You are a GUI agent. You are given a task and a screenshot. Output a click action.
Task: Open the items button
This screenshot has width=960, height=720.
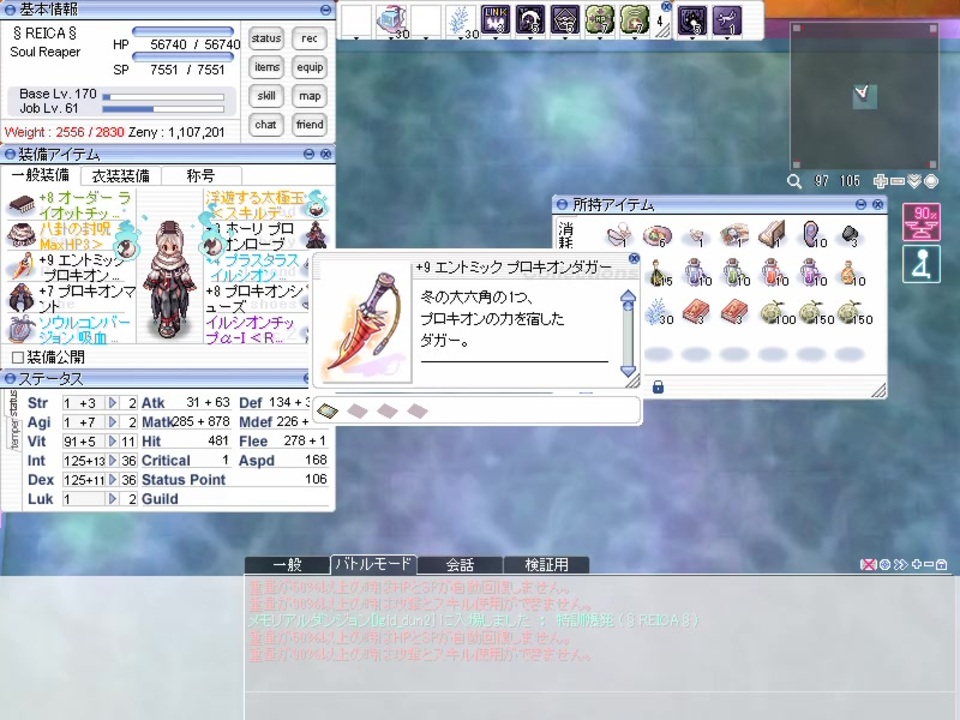(266, 67)
